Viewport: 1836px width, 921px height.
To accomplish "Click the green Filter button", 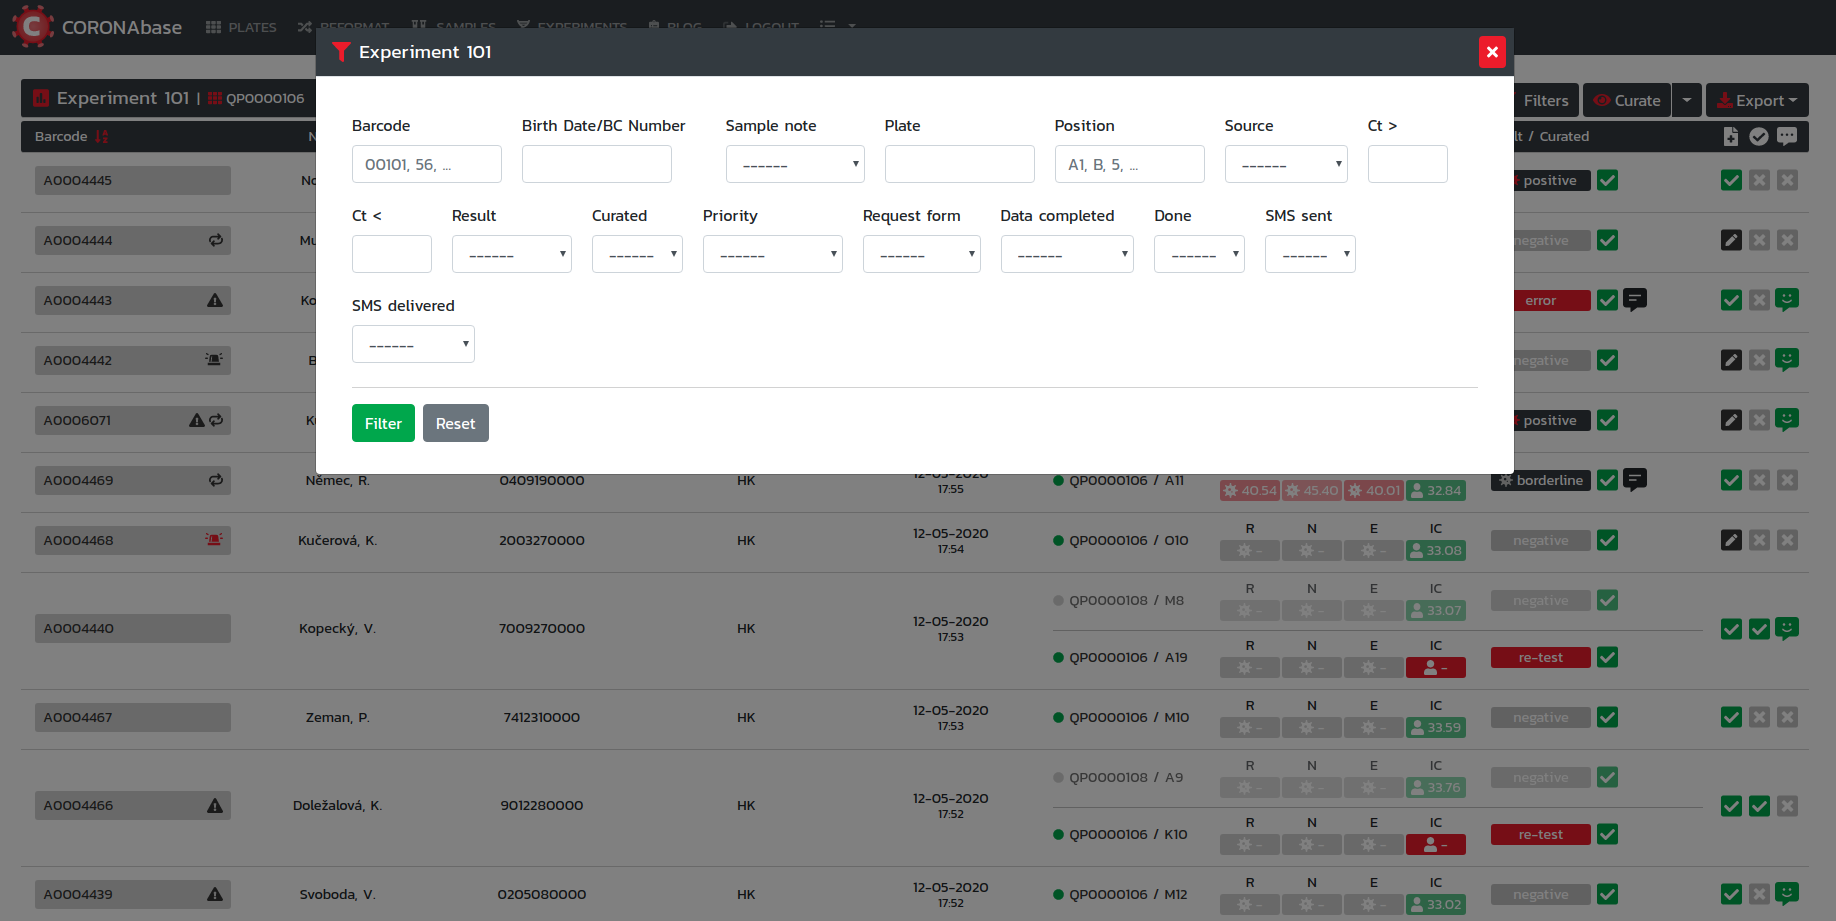I will (x=383, y=423).
